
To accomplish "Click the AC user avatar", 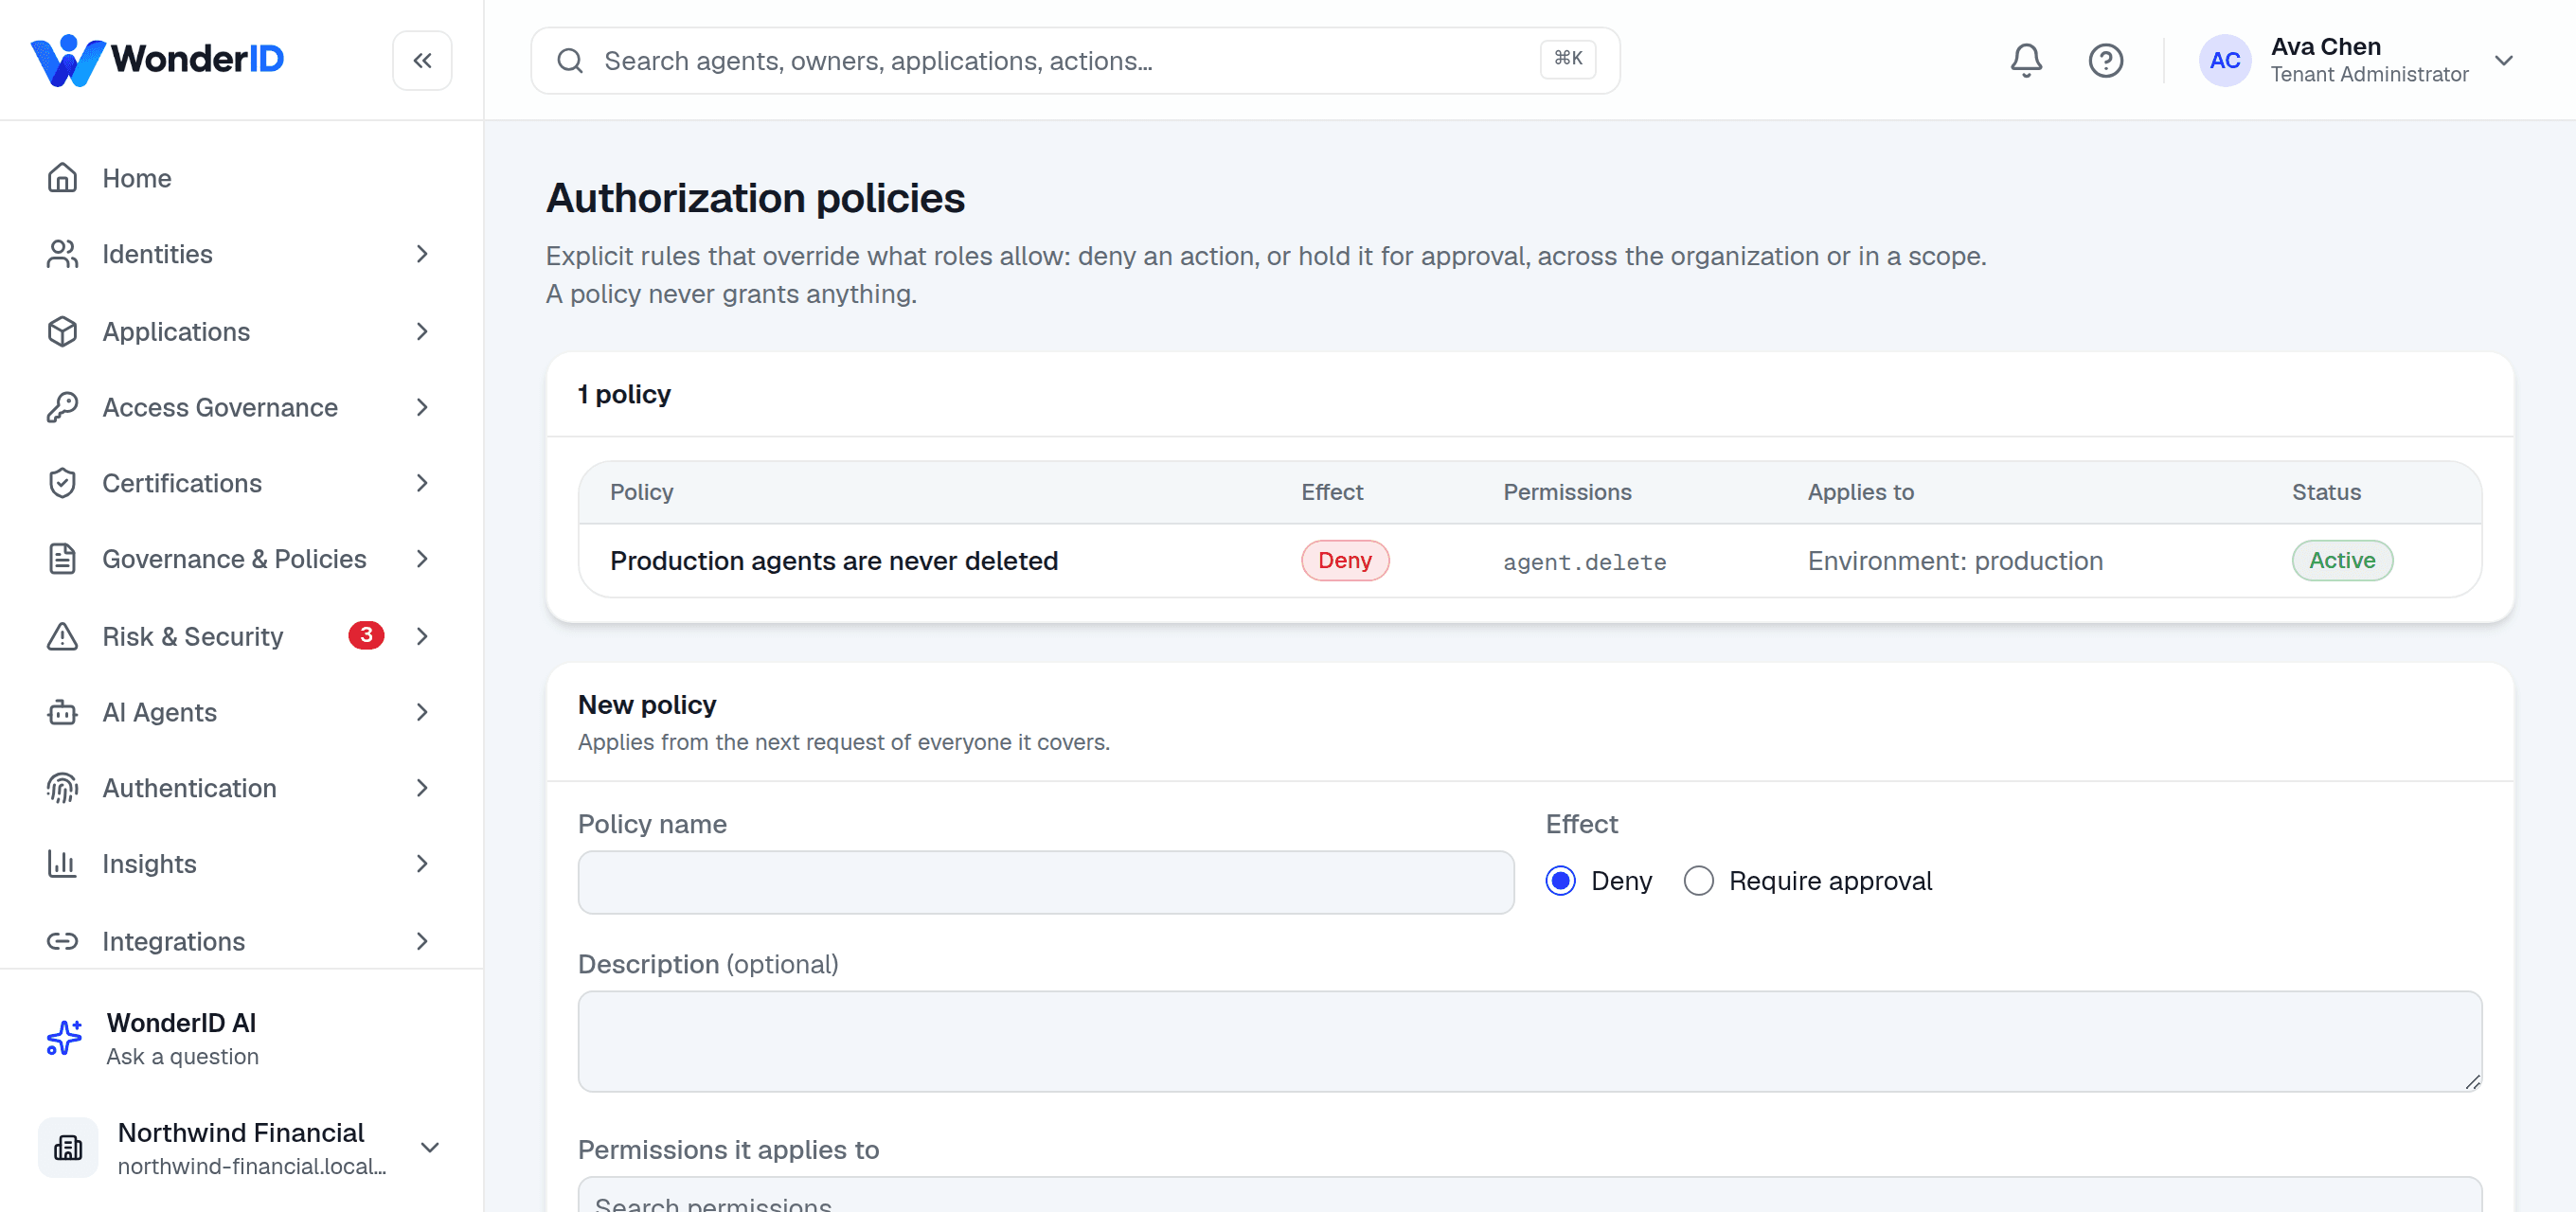I will click(x=2224, y=61).
